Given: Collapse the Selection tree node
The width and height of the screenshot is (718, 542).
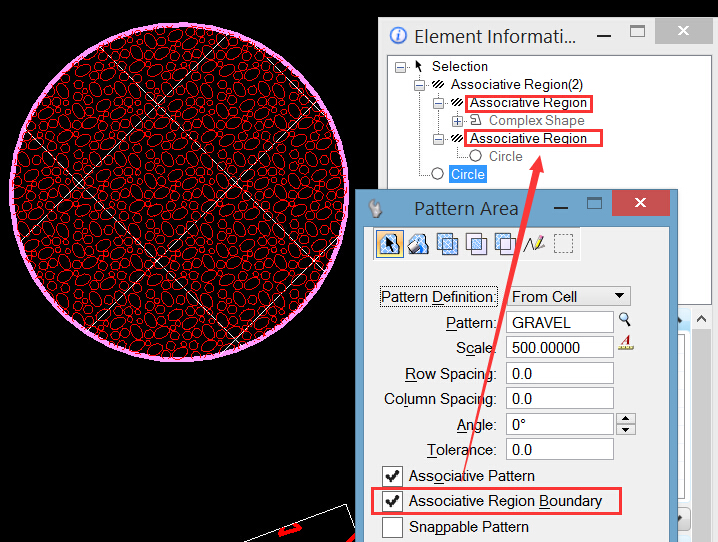Looking at the screenshot, I should pos(400,67).
